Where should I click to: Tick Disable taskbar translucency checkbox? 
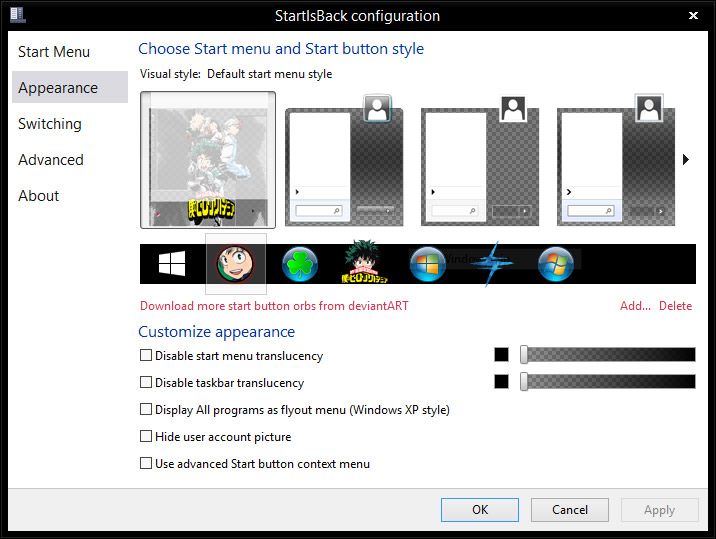click(x=146, y=382)
